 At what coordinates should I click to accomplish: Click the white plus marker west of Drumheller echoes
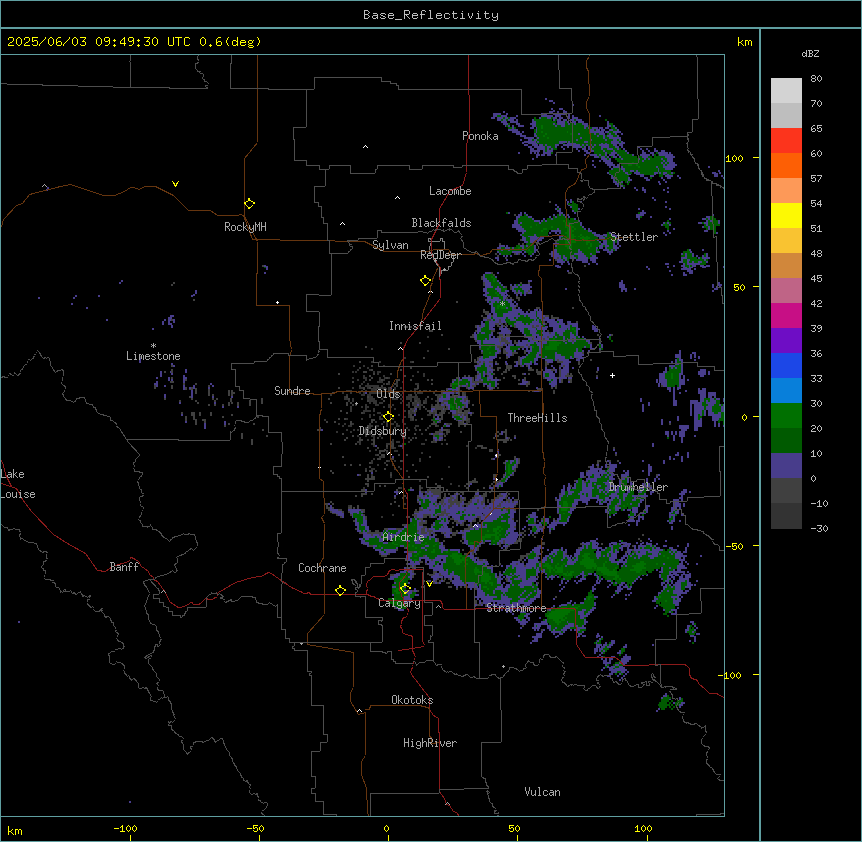612,375
